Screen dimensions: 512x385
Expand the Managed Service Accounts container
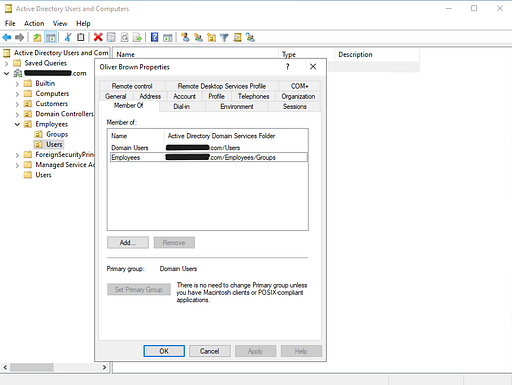tap(17, 165)
